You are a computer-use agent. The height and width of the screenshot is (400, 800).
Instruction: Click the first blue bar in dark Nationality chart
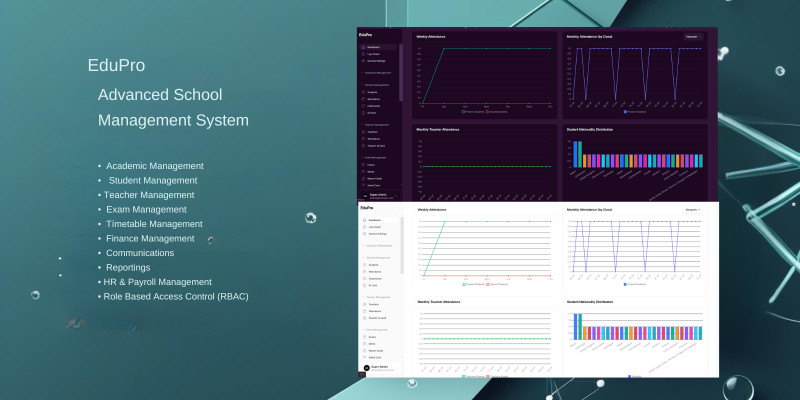pyautogui.click(x=574, y=155)
